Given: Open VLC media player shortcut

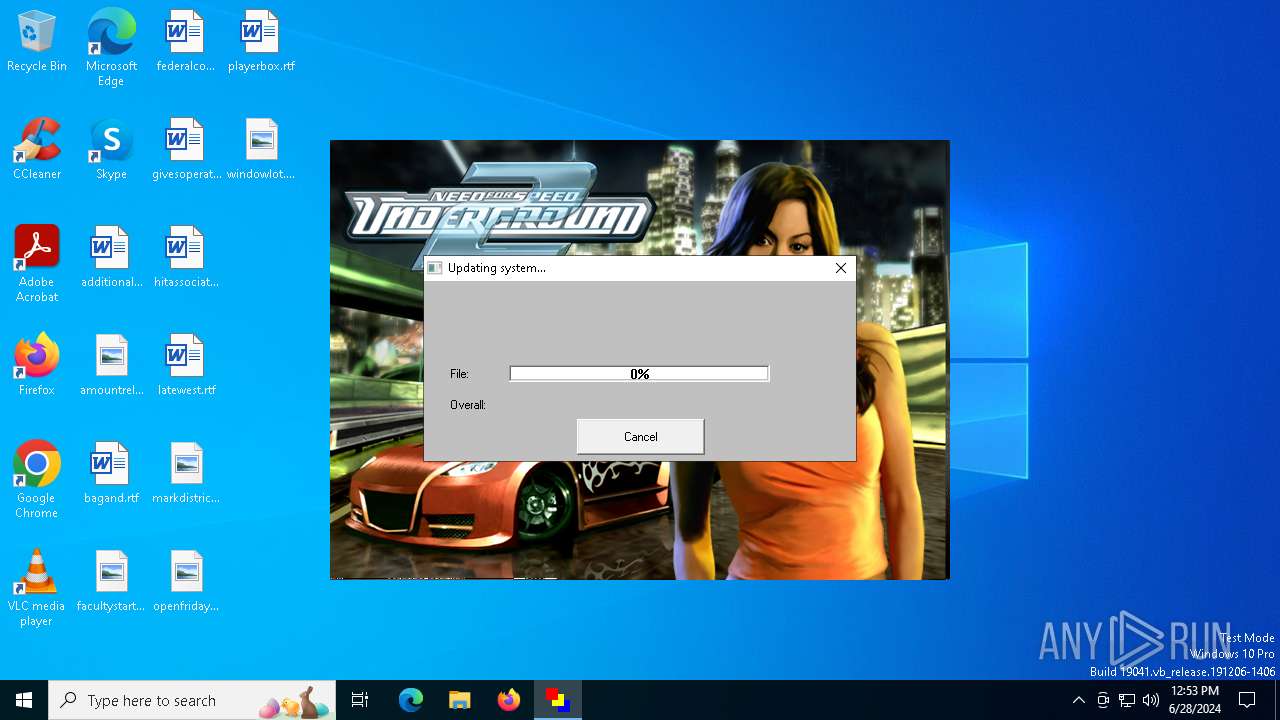Looking at the screenshot, I should click(37, 588).
